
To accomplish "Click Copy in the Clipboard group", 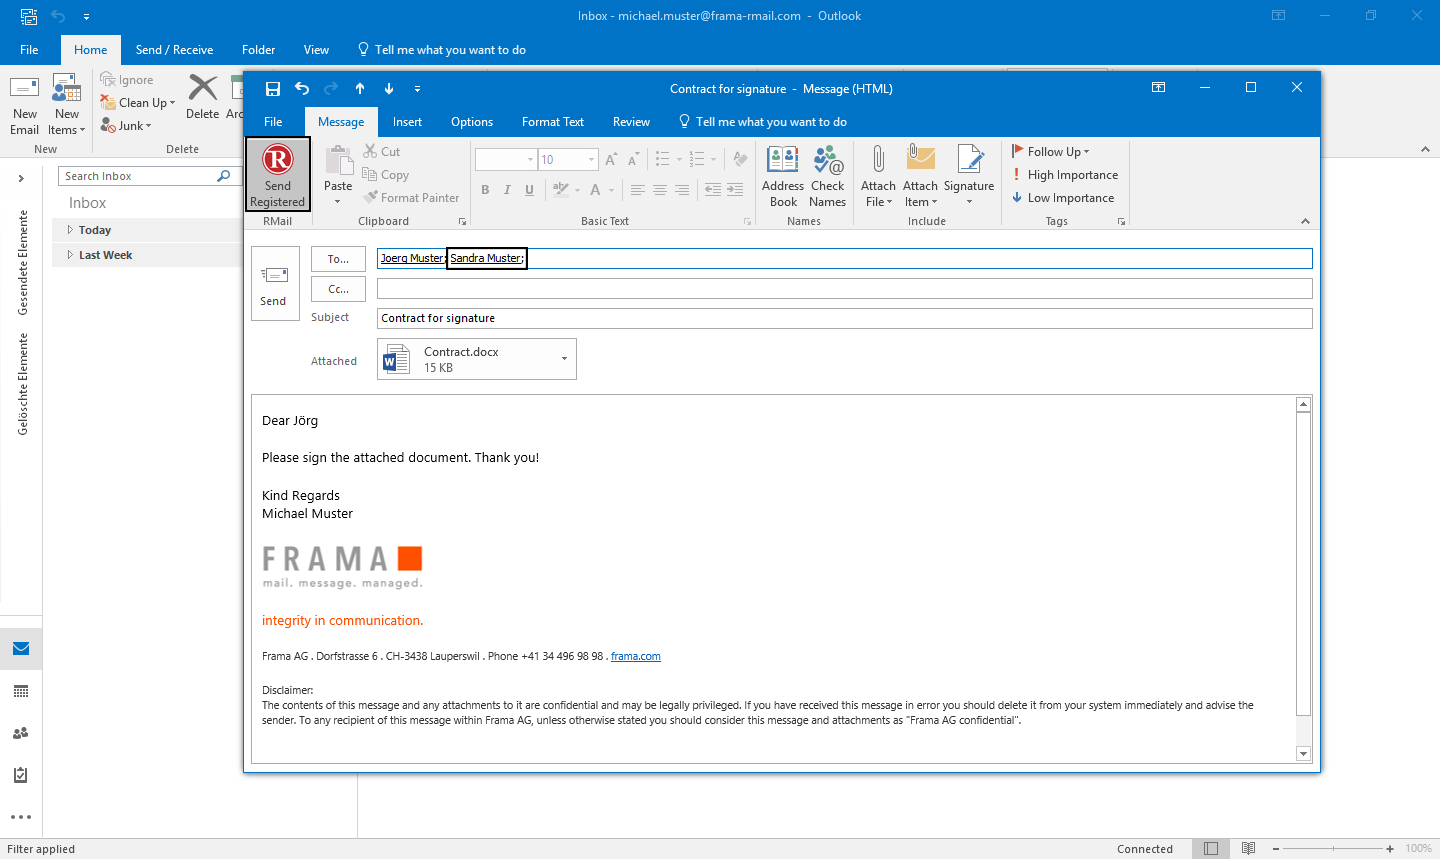I will 386,175.
